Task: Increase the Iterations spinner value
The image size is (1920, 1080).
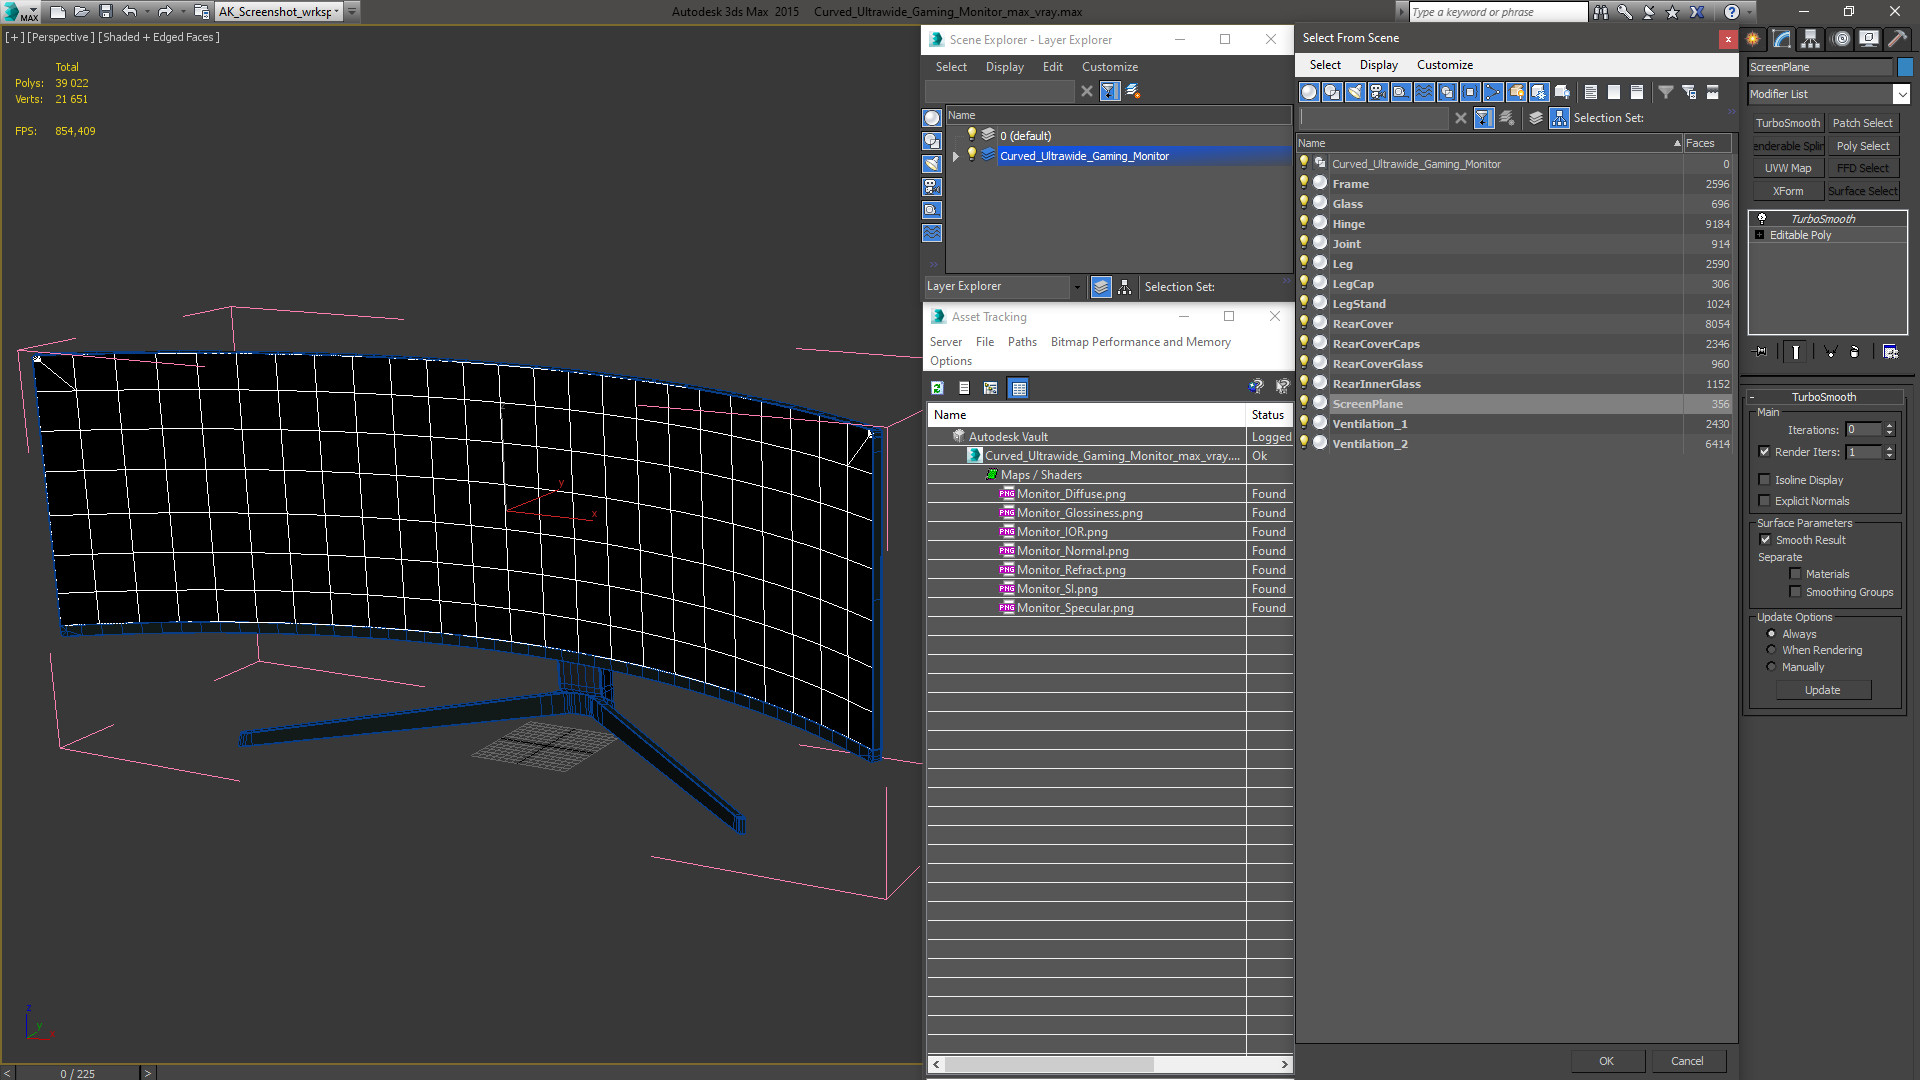Action: pyautogui.click(x=1889, y=426)
